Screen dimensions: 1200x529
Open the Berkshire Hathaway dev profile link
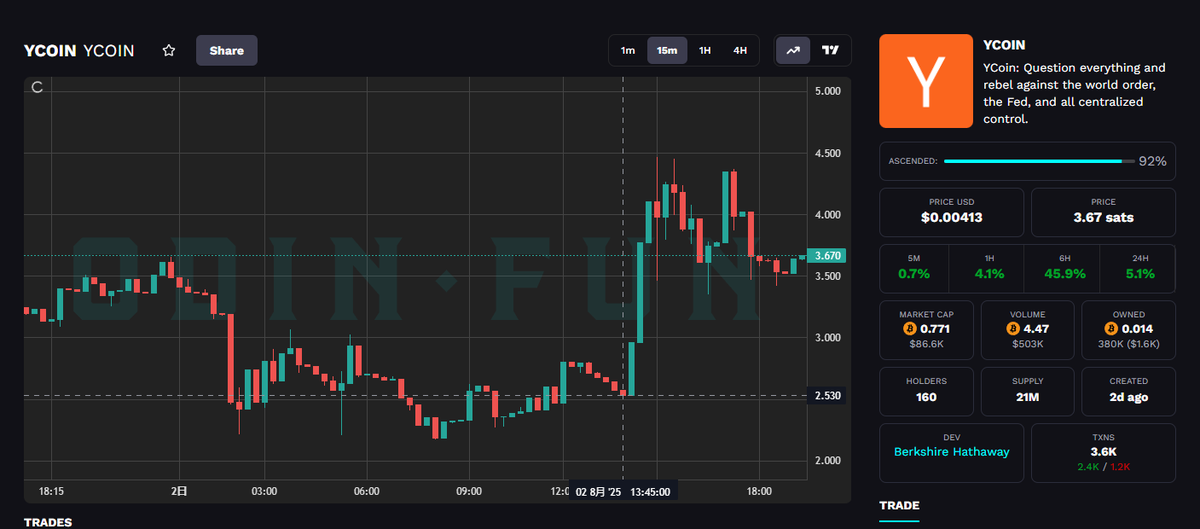951,452
